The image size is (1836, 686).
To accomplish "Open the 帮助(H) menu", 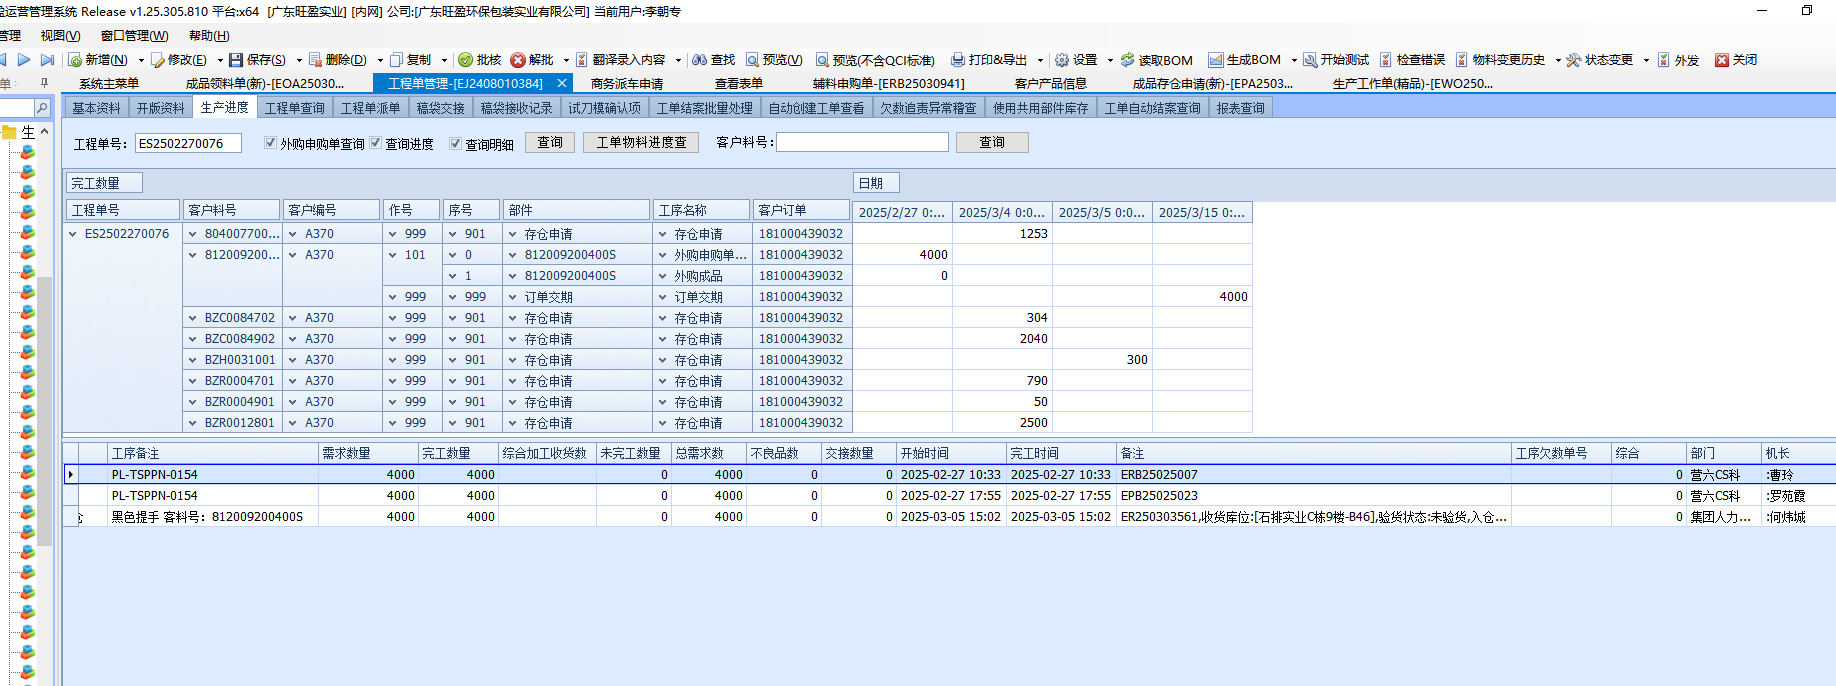I will (209, 36).
